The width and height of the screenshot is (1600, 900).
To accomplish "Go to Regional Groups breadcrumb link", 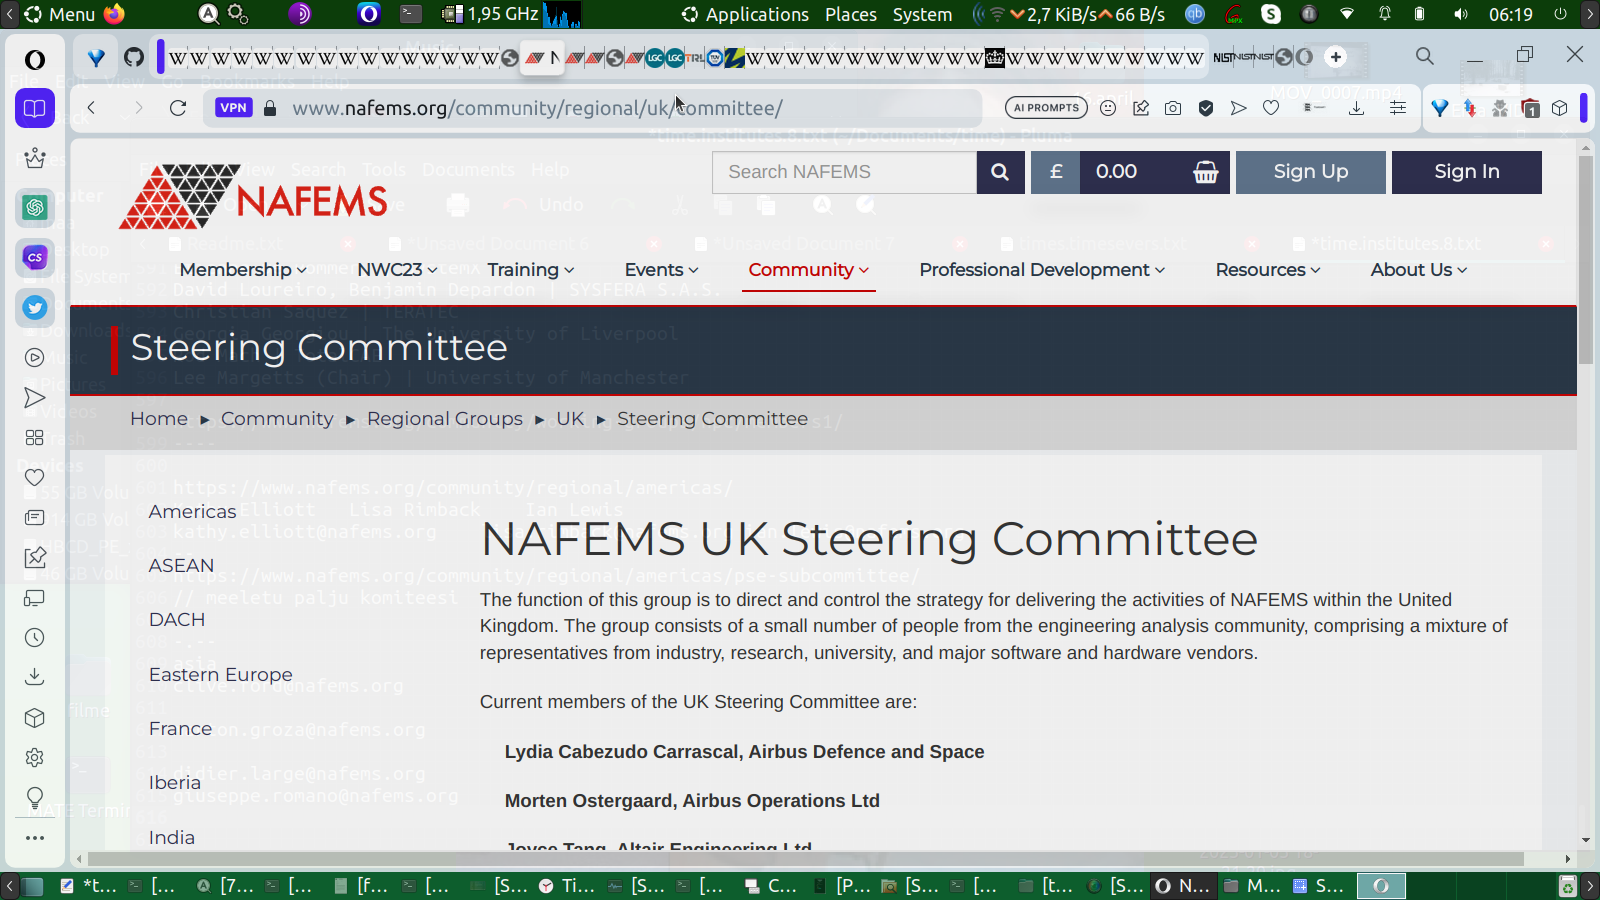I will click(x=445, y=419).
